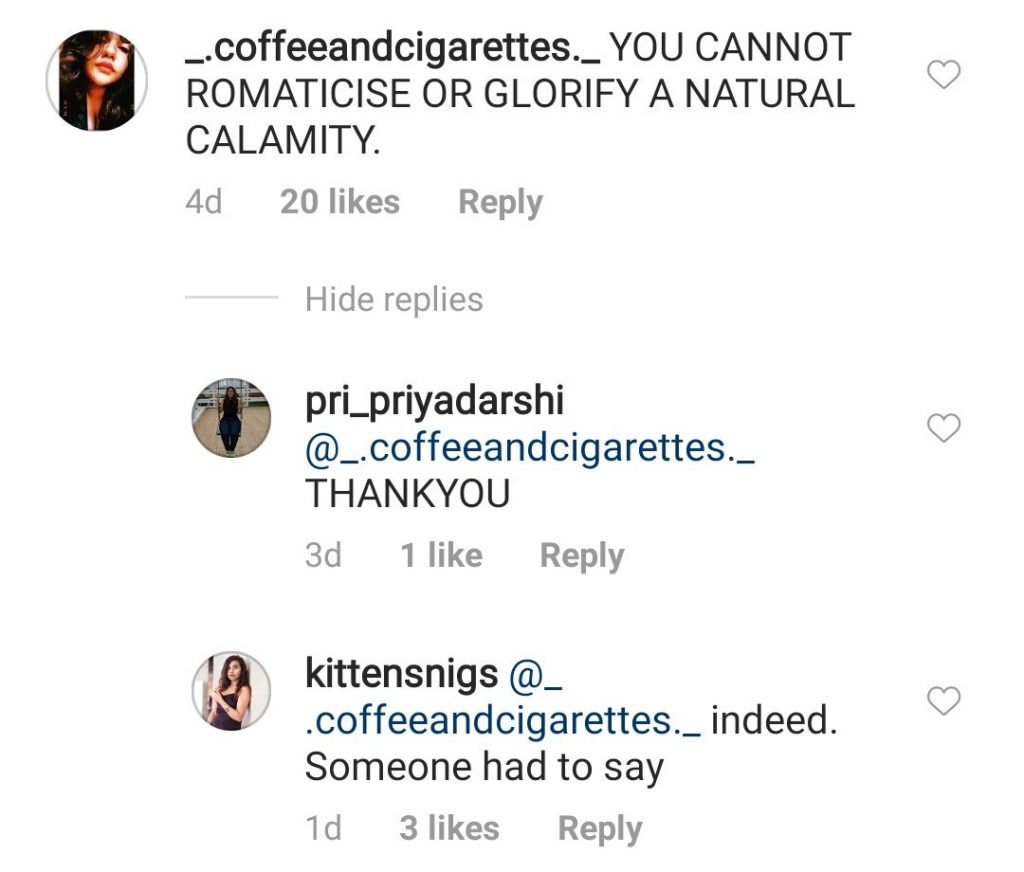Heart the kittensnigs reply
Viewport: 1024px width, 872px height.
coord(945,701)
